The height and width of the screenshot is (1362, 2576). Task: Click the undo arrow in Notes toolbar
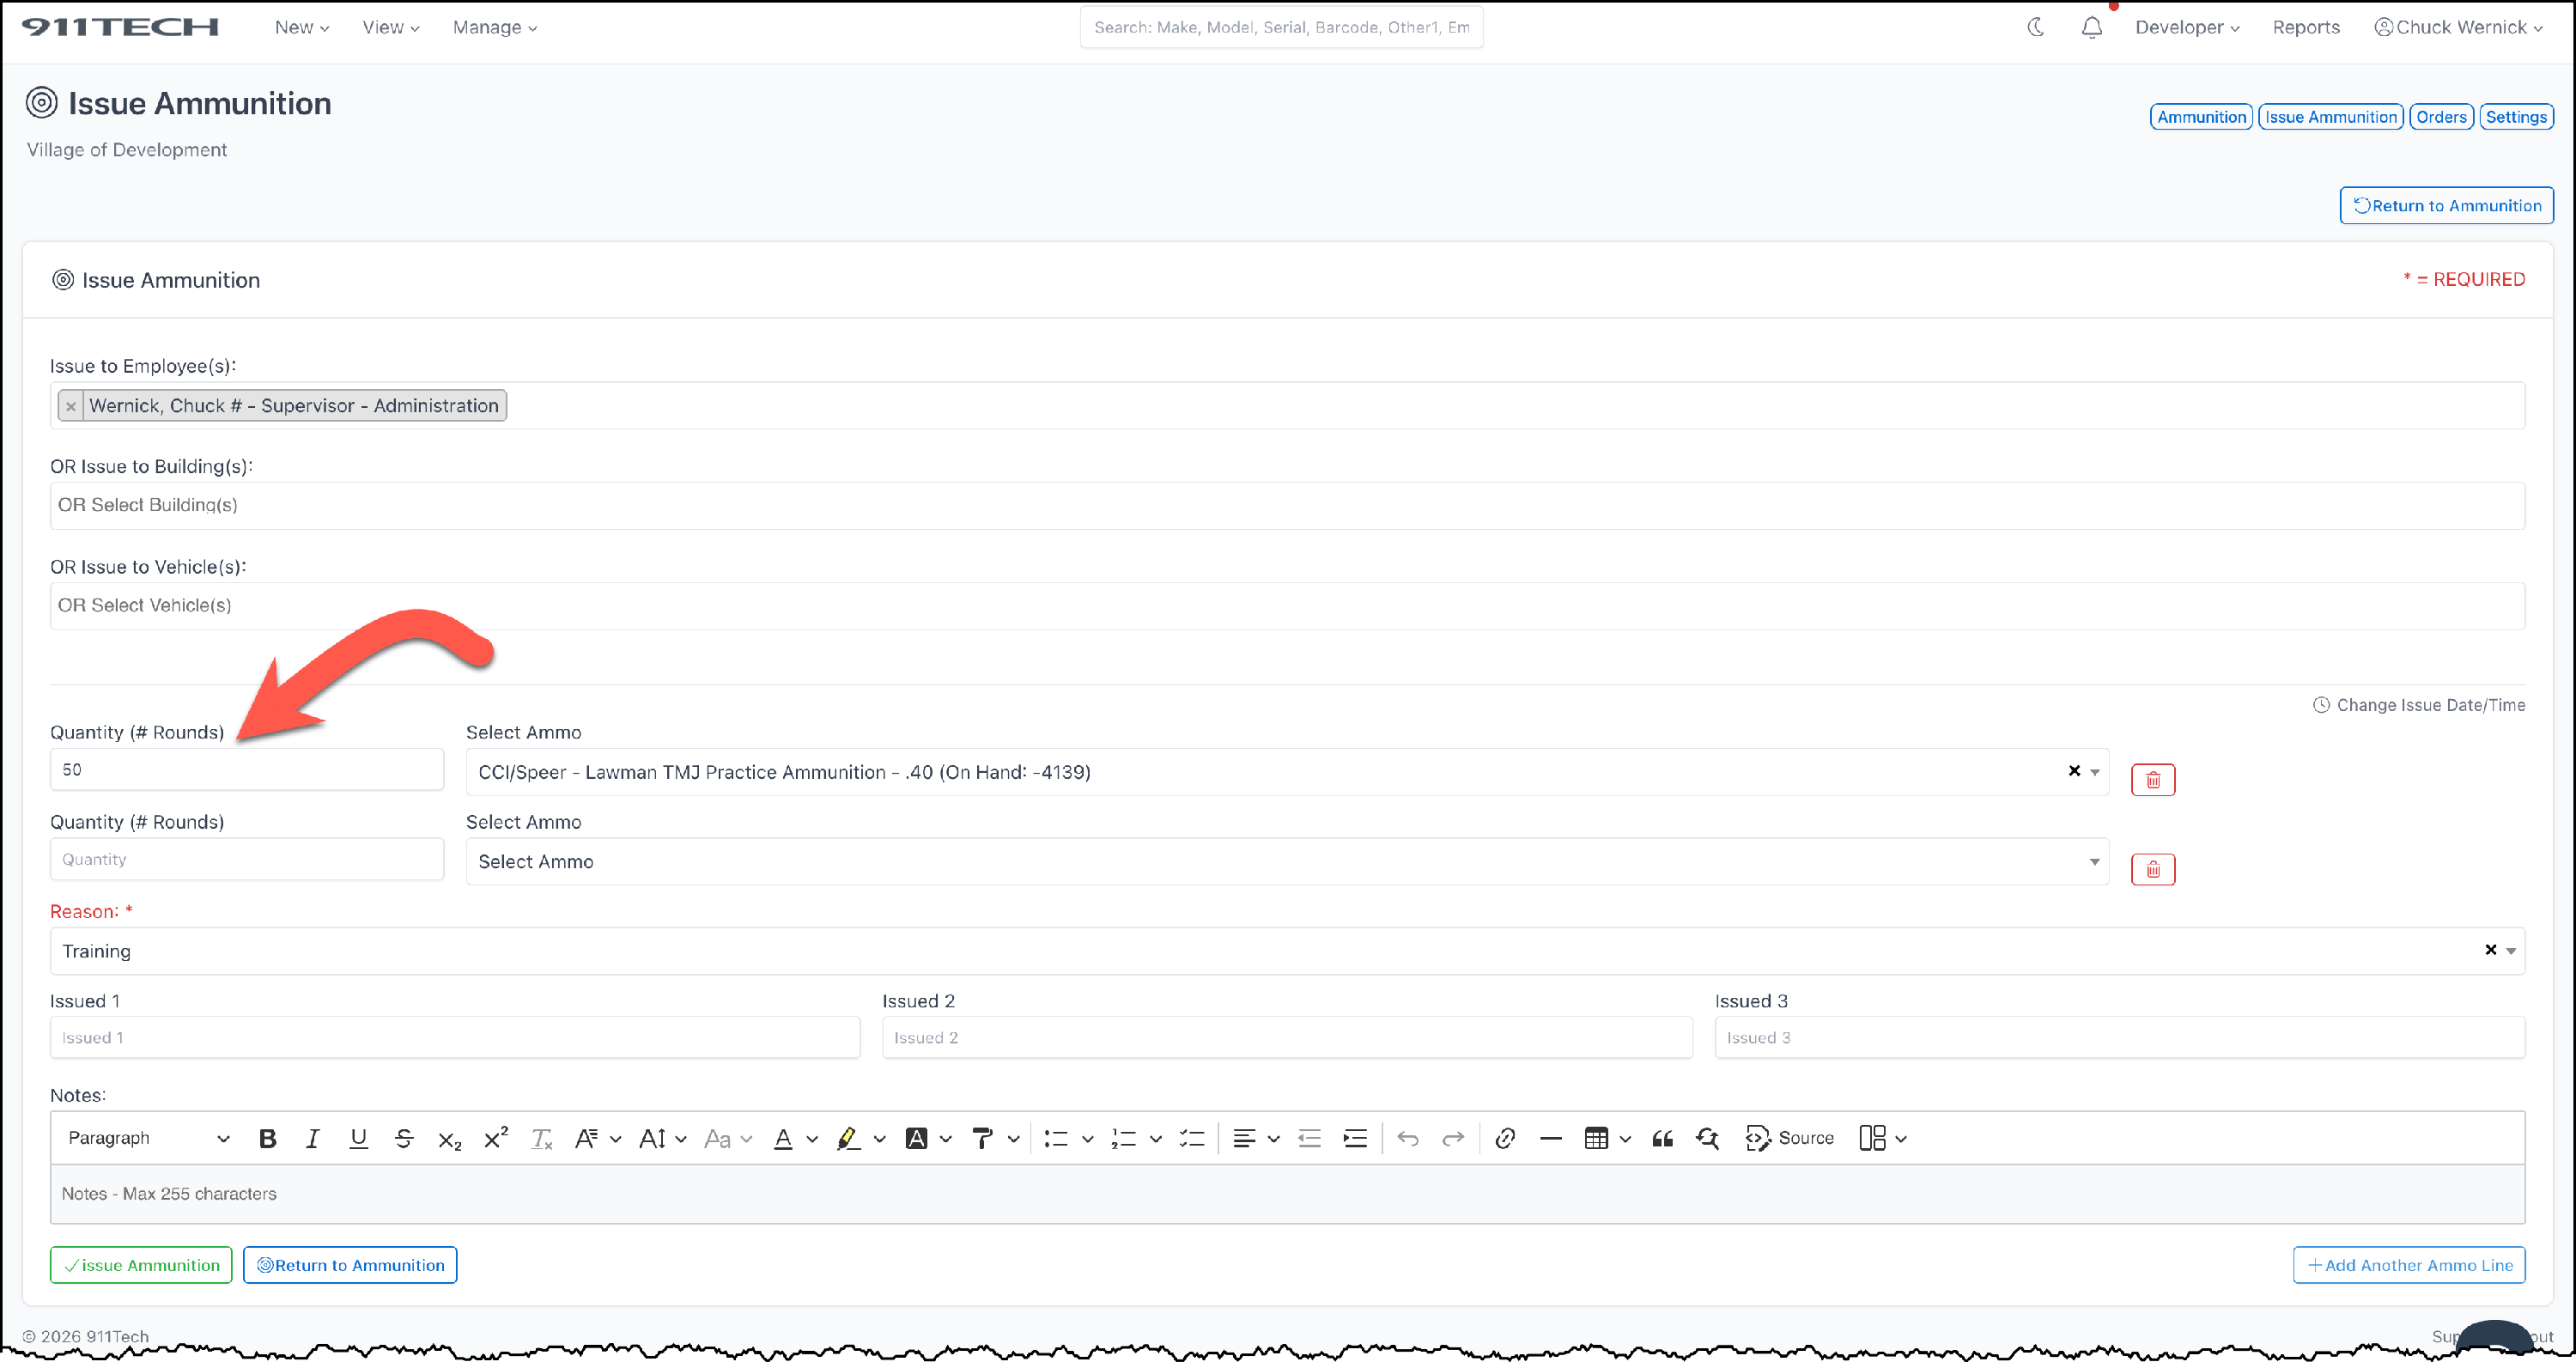point(1408,1138)
